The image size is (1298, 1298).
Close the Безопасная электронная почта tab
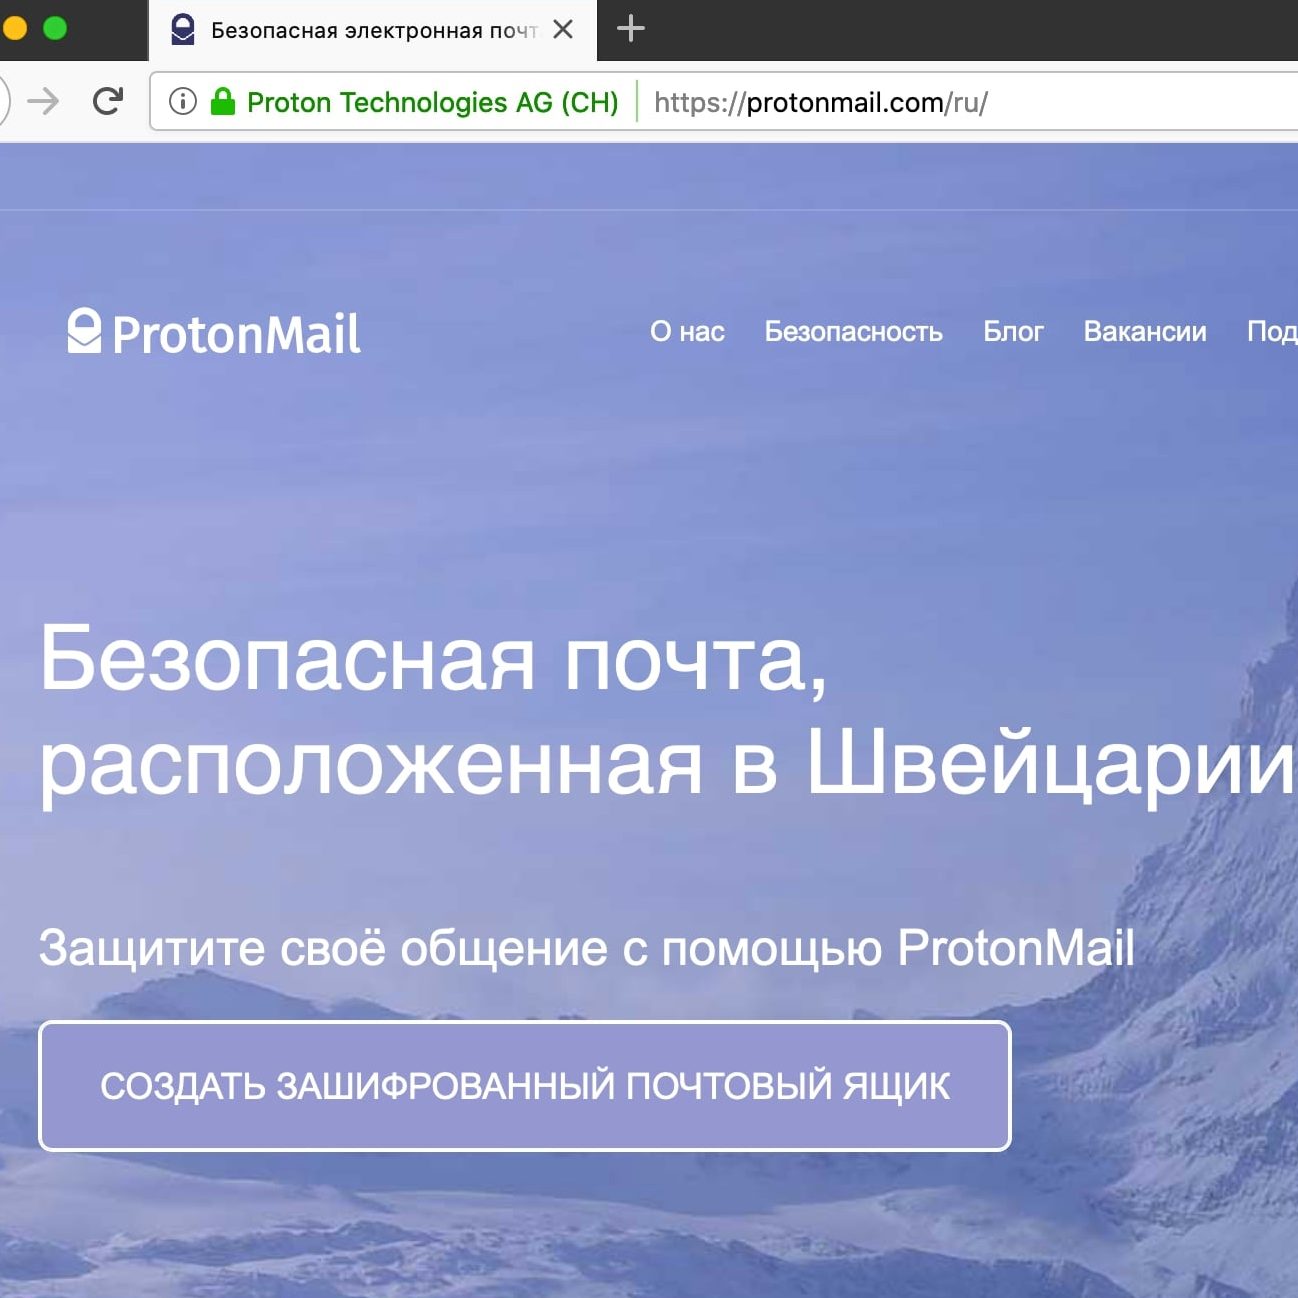563,30
